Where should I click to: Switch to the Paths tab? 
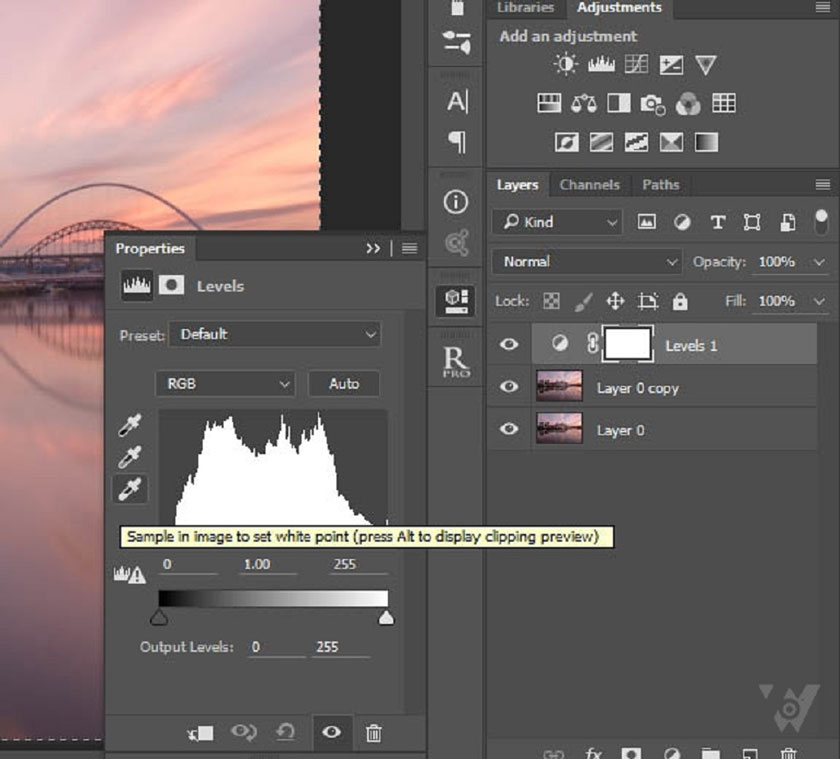coord(661,185)
